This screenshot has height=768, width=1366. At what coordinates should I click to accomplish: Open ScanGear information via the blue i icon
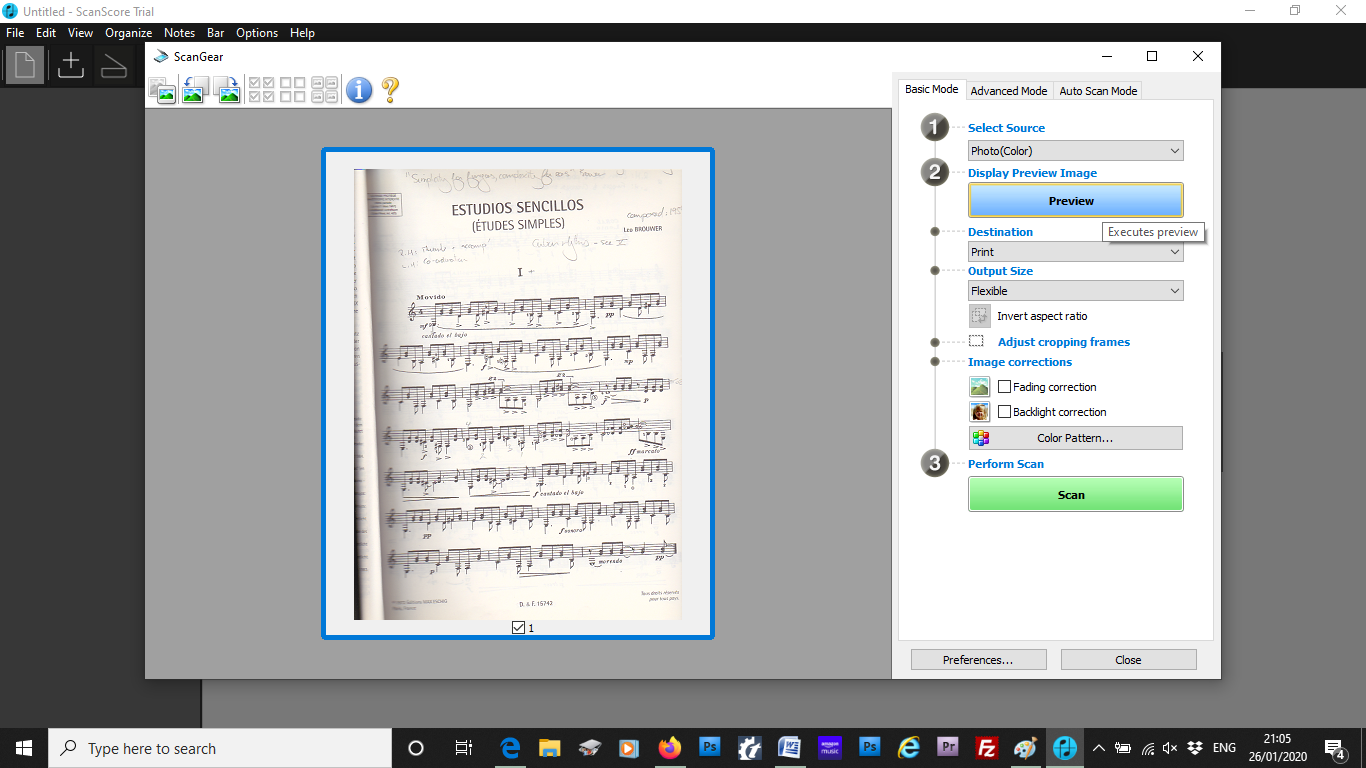point(359,90)
